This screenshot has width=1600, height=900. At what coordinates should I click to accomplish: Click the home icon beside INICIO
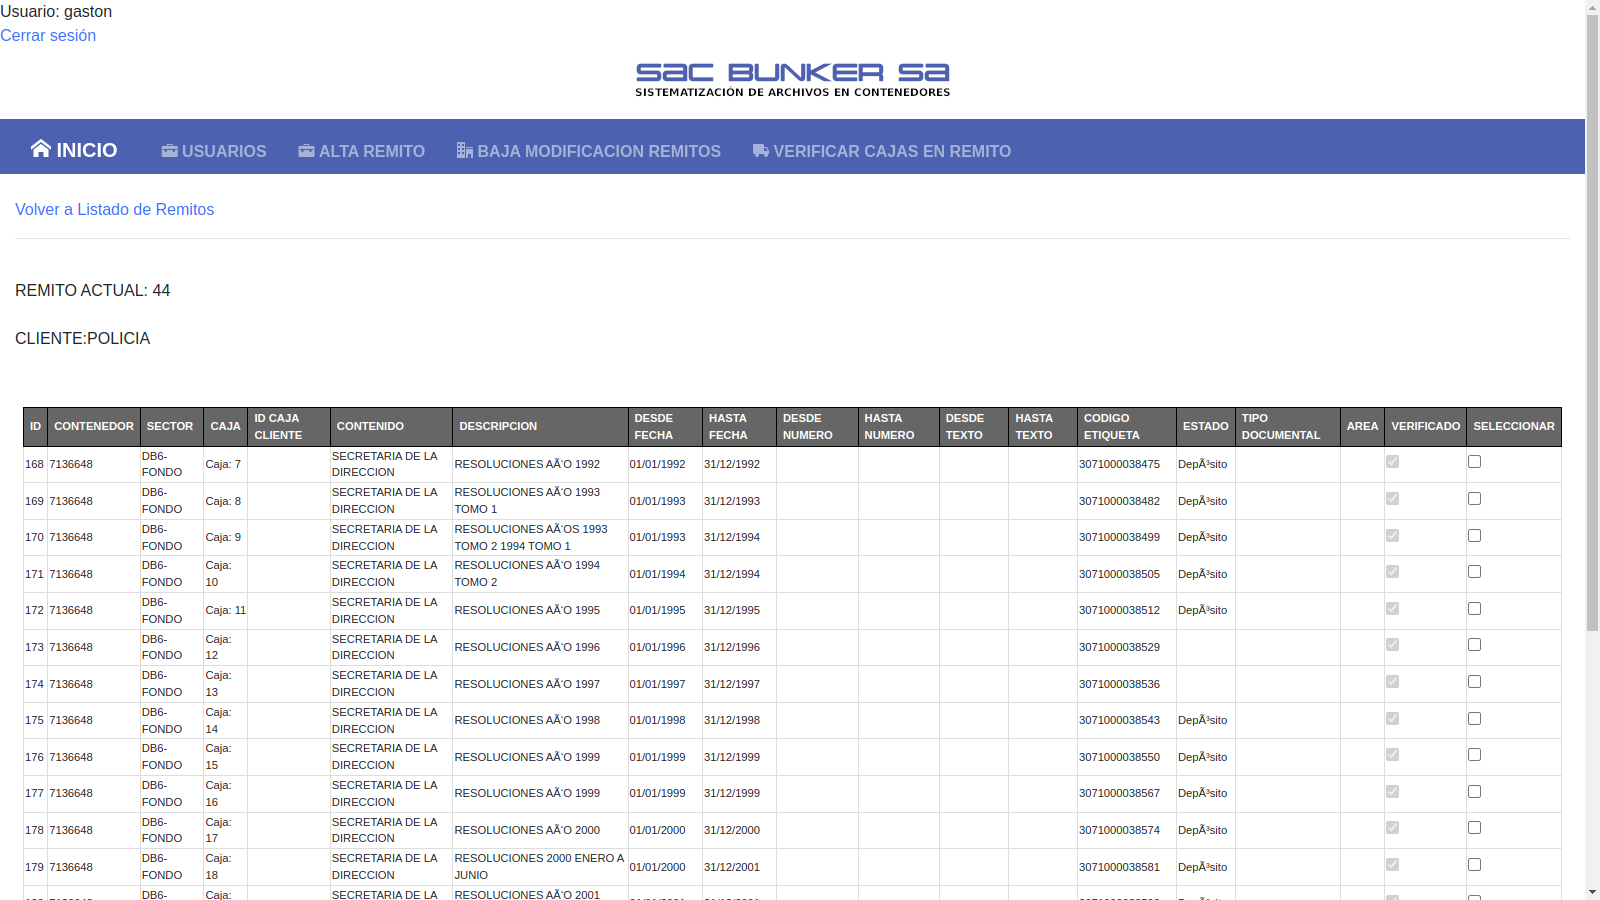40,149
